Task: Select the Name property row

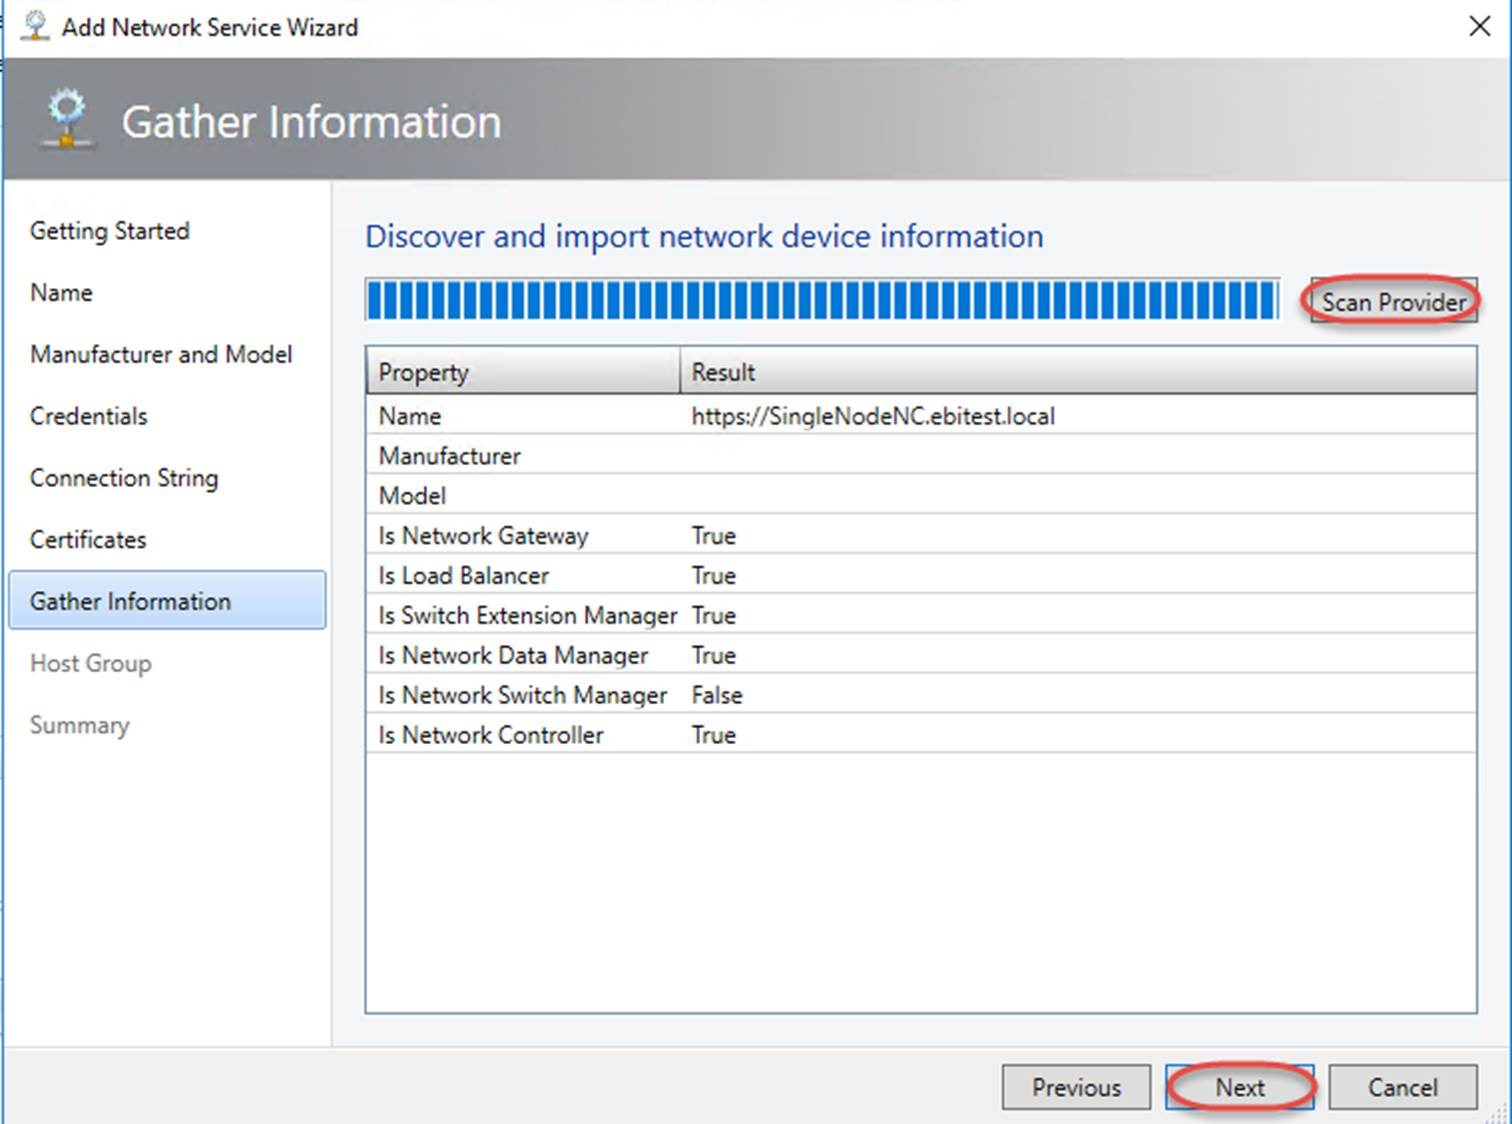Action: 921,415
